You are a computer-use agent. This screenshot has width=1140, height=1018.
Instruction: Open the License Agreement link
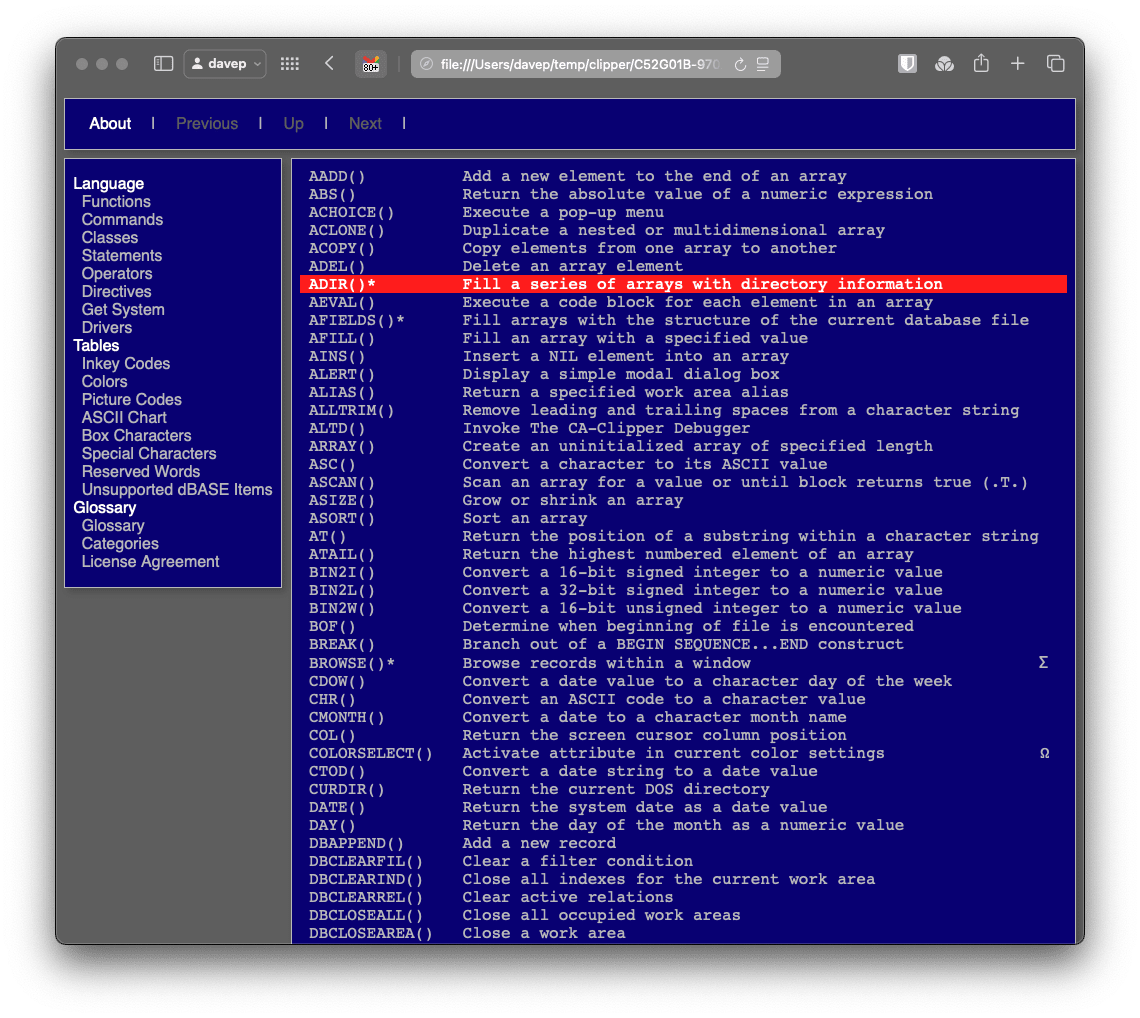click(x=150, y=561)
